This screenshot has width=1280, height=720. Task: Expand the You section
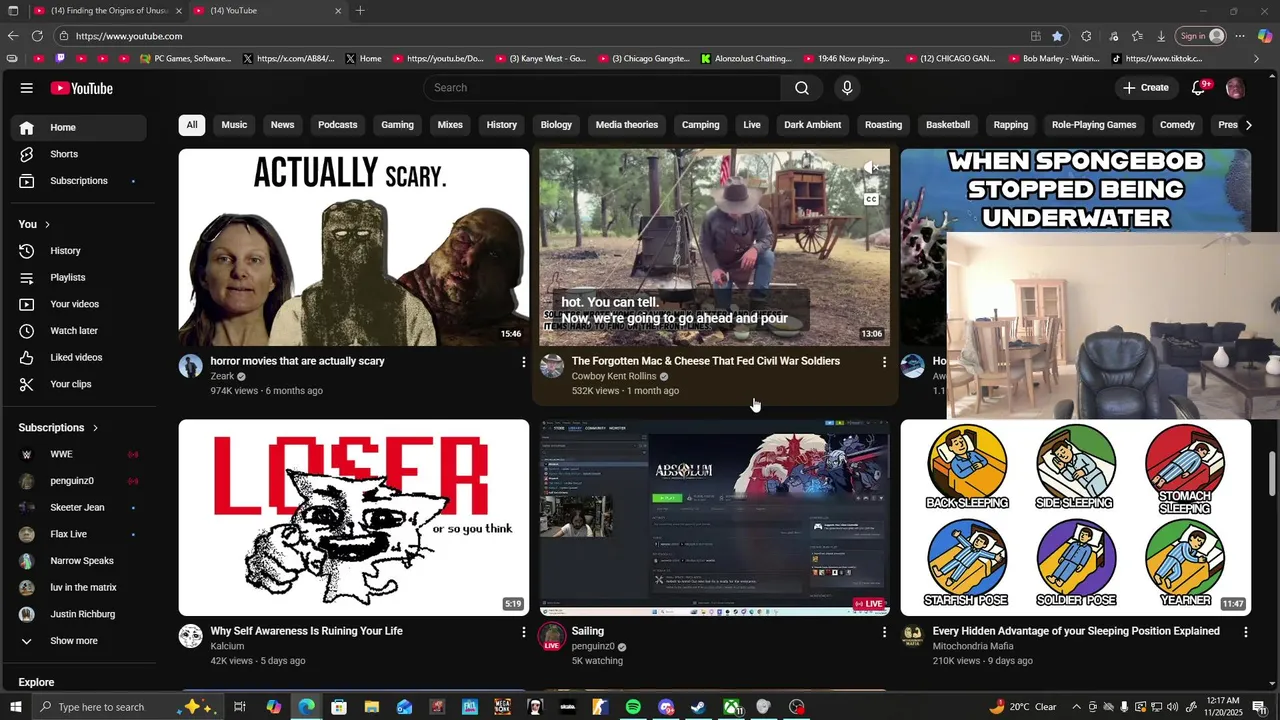(34, 224)
